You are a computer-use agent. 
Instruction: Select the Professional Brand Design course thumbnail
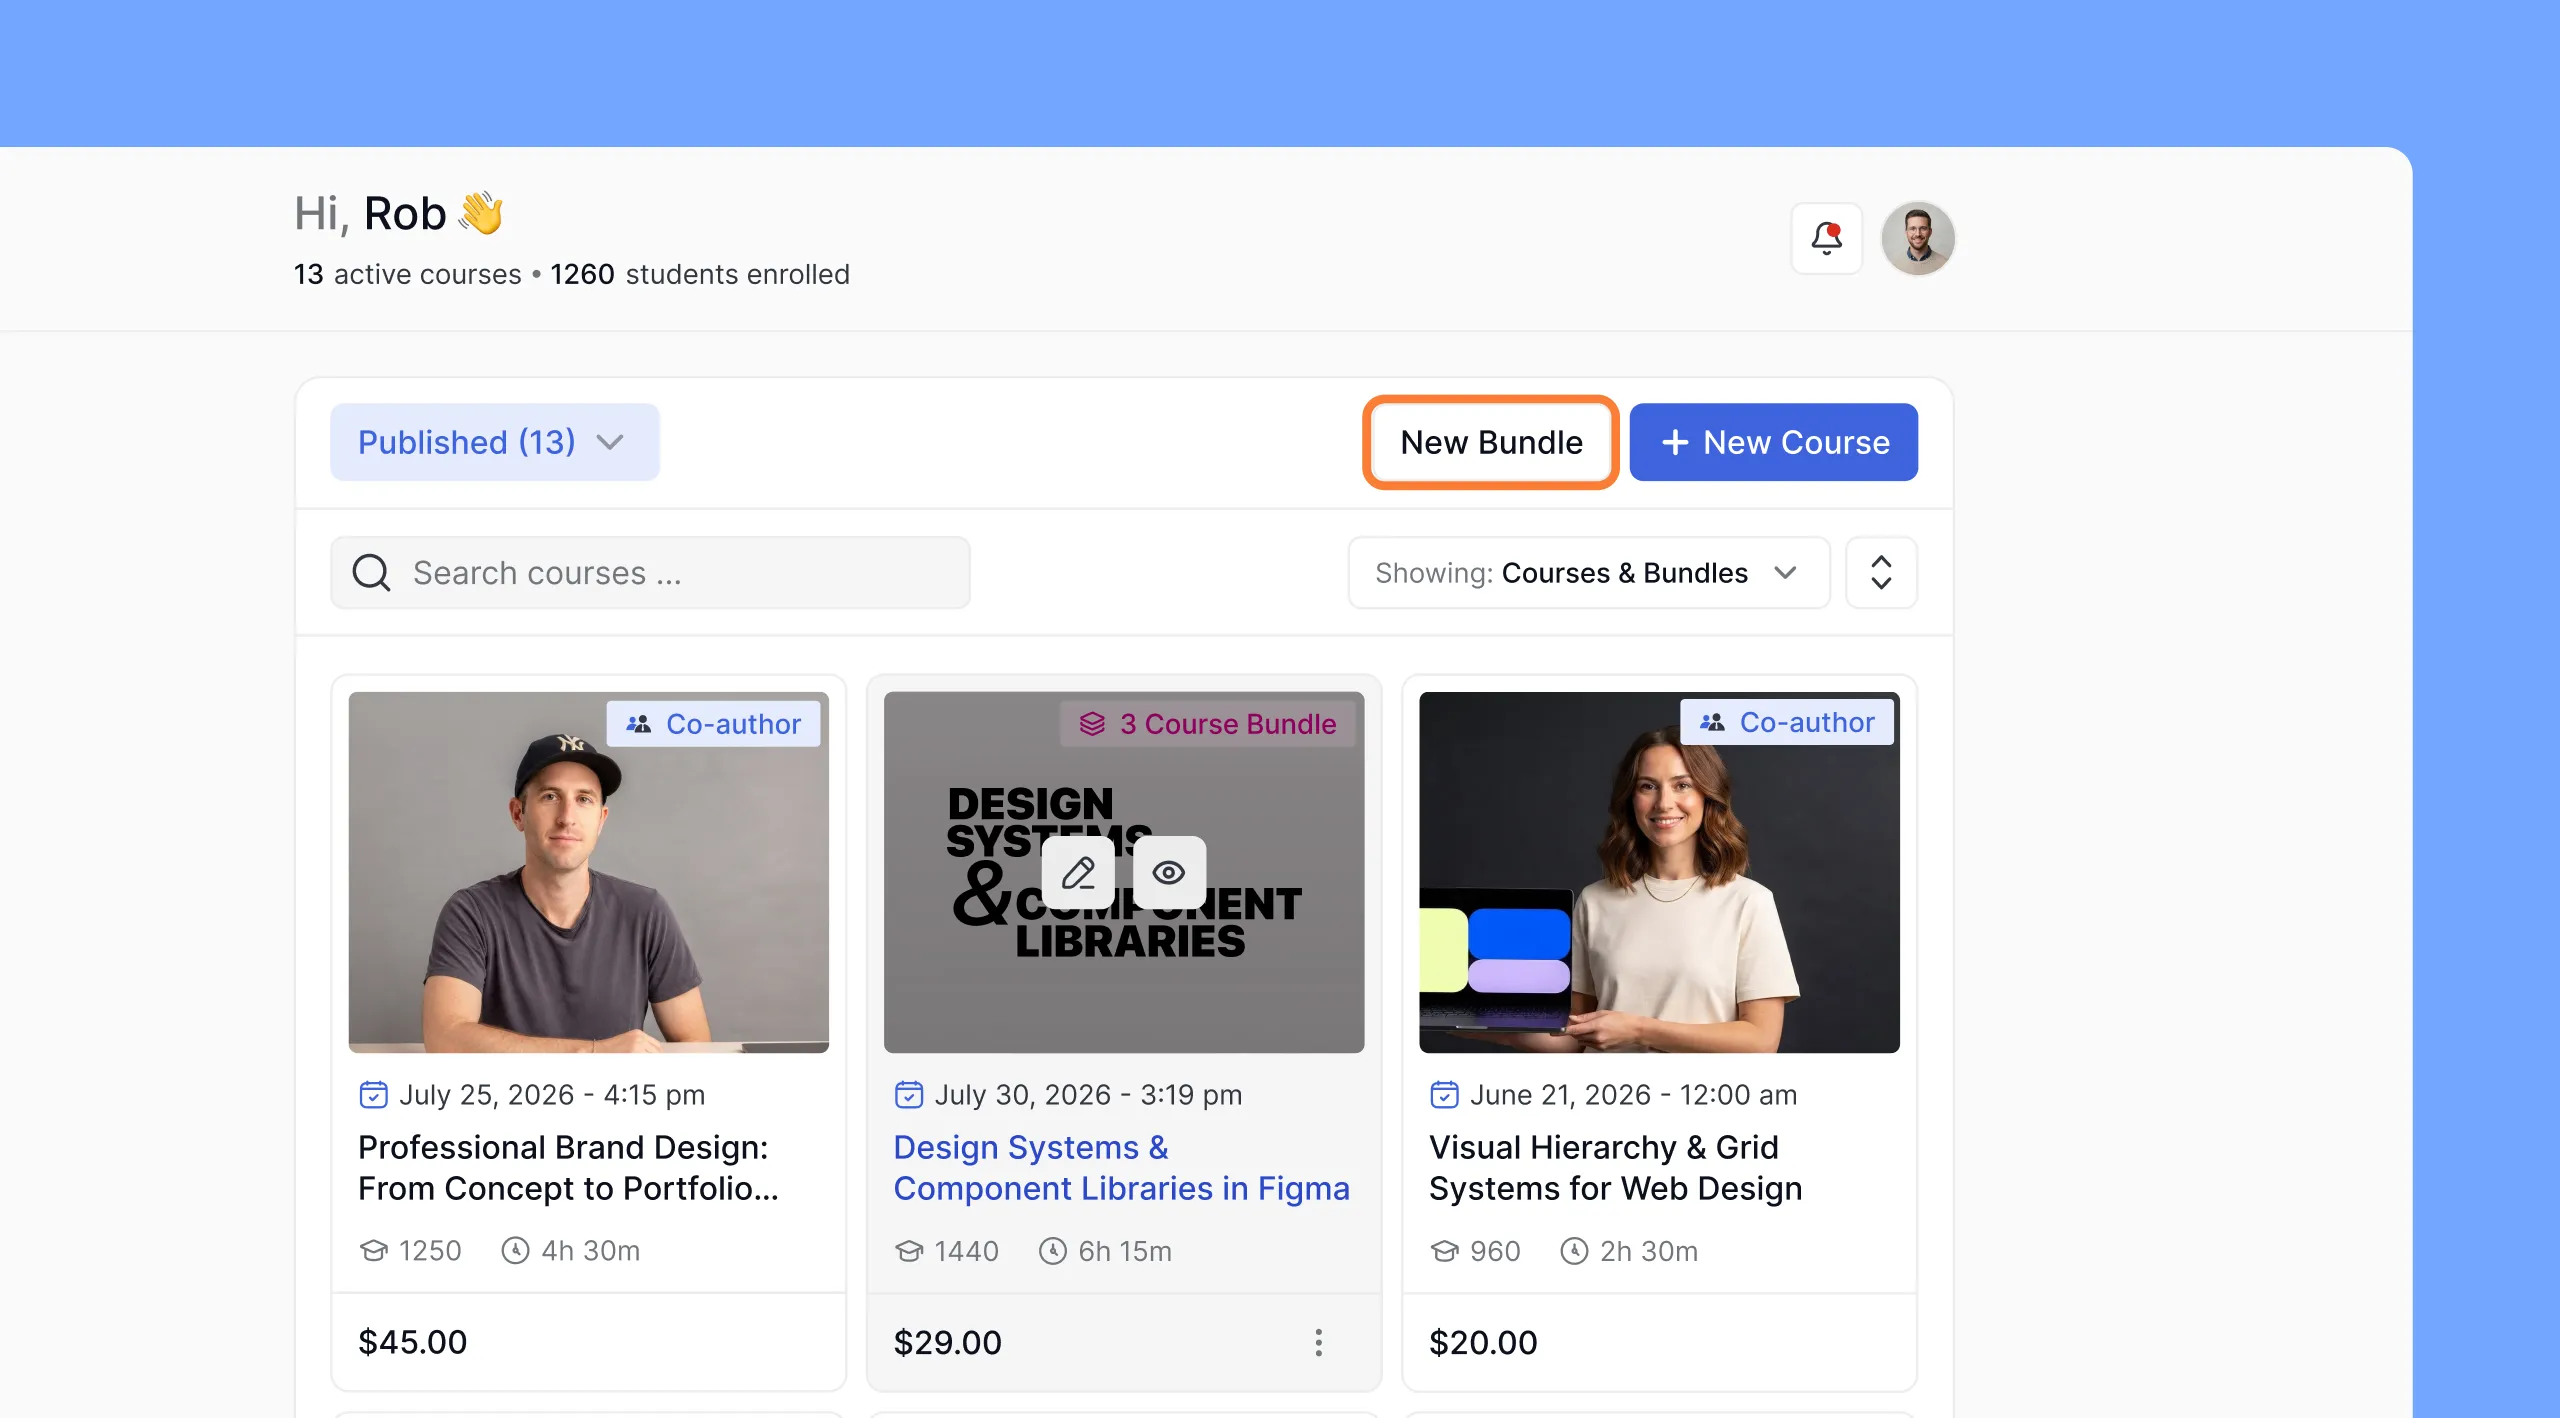click(588, 872)
